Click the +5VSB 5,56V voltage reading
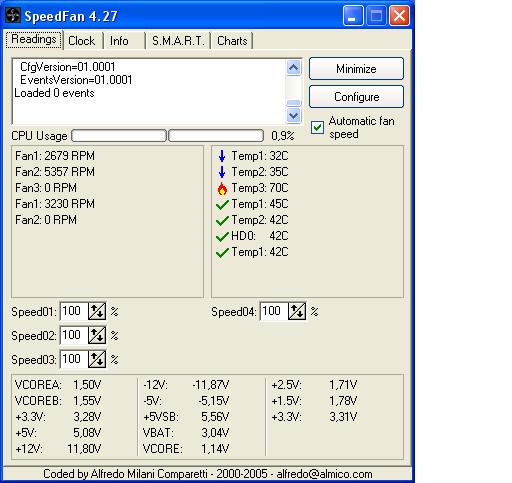512x483 pixels. tap(186, 417)
